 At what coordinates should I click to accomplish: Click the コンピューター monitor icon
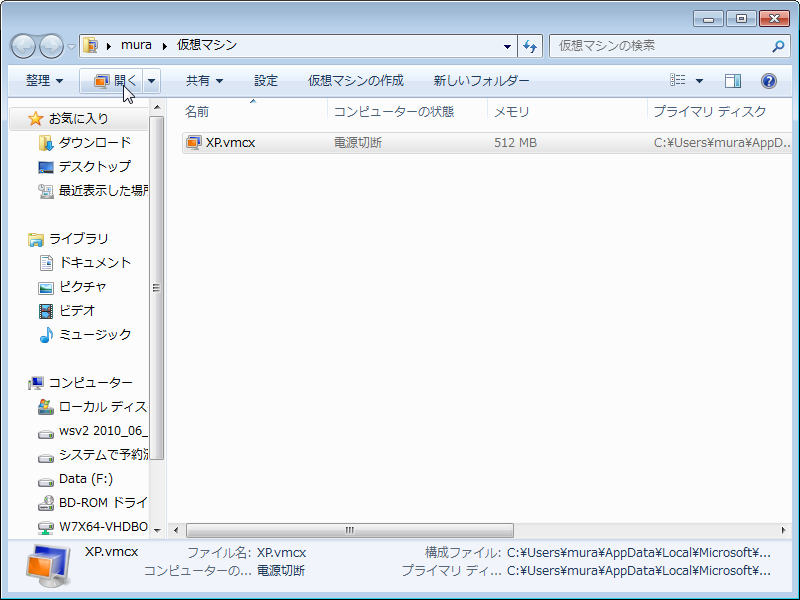pyautogui.click(x=36, y=383)
